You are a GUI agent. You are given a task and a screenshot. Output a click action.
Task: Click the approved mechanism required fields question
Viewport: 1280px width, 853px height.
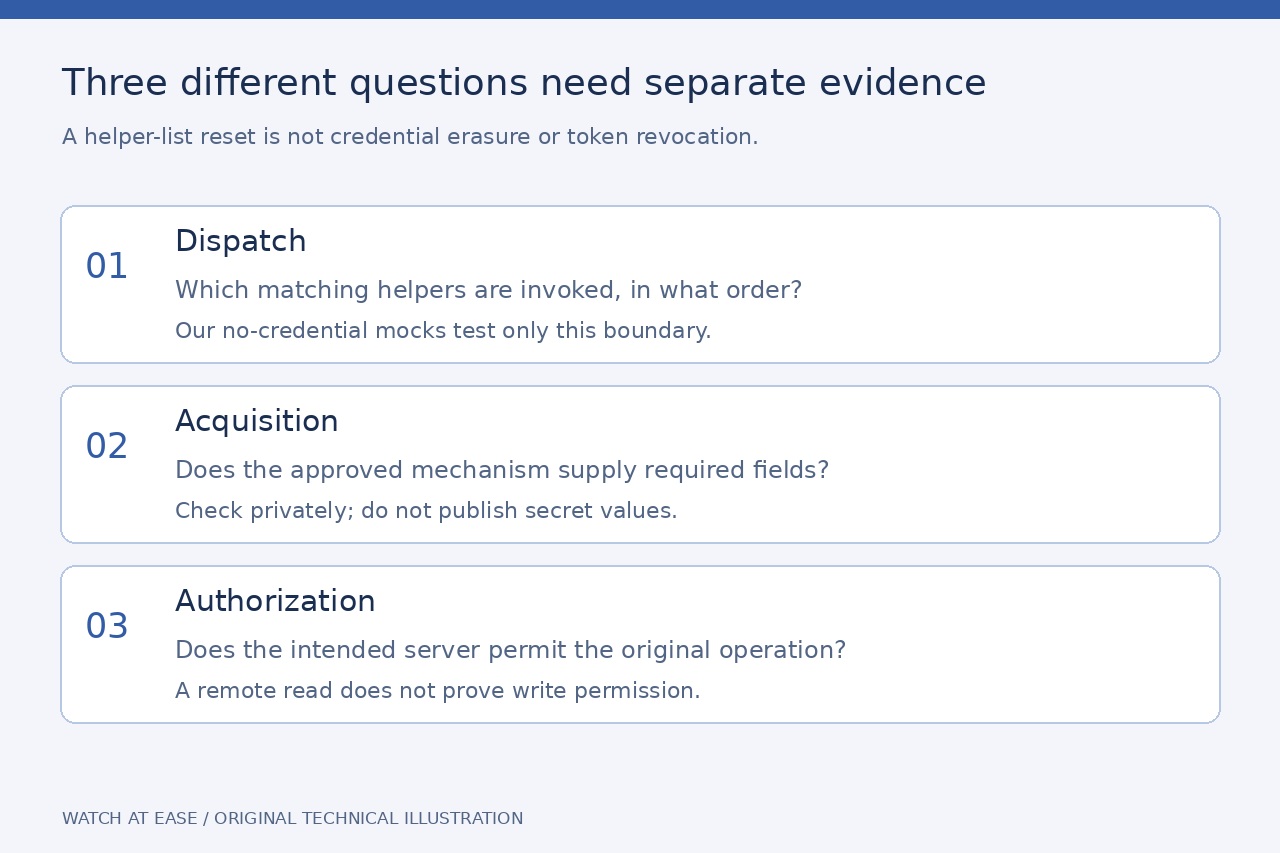[502, 471]
